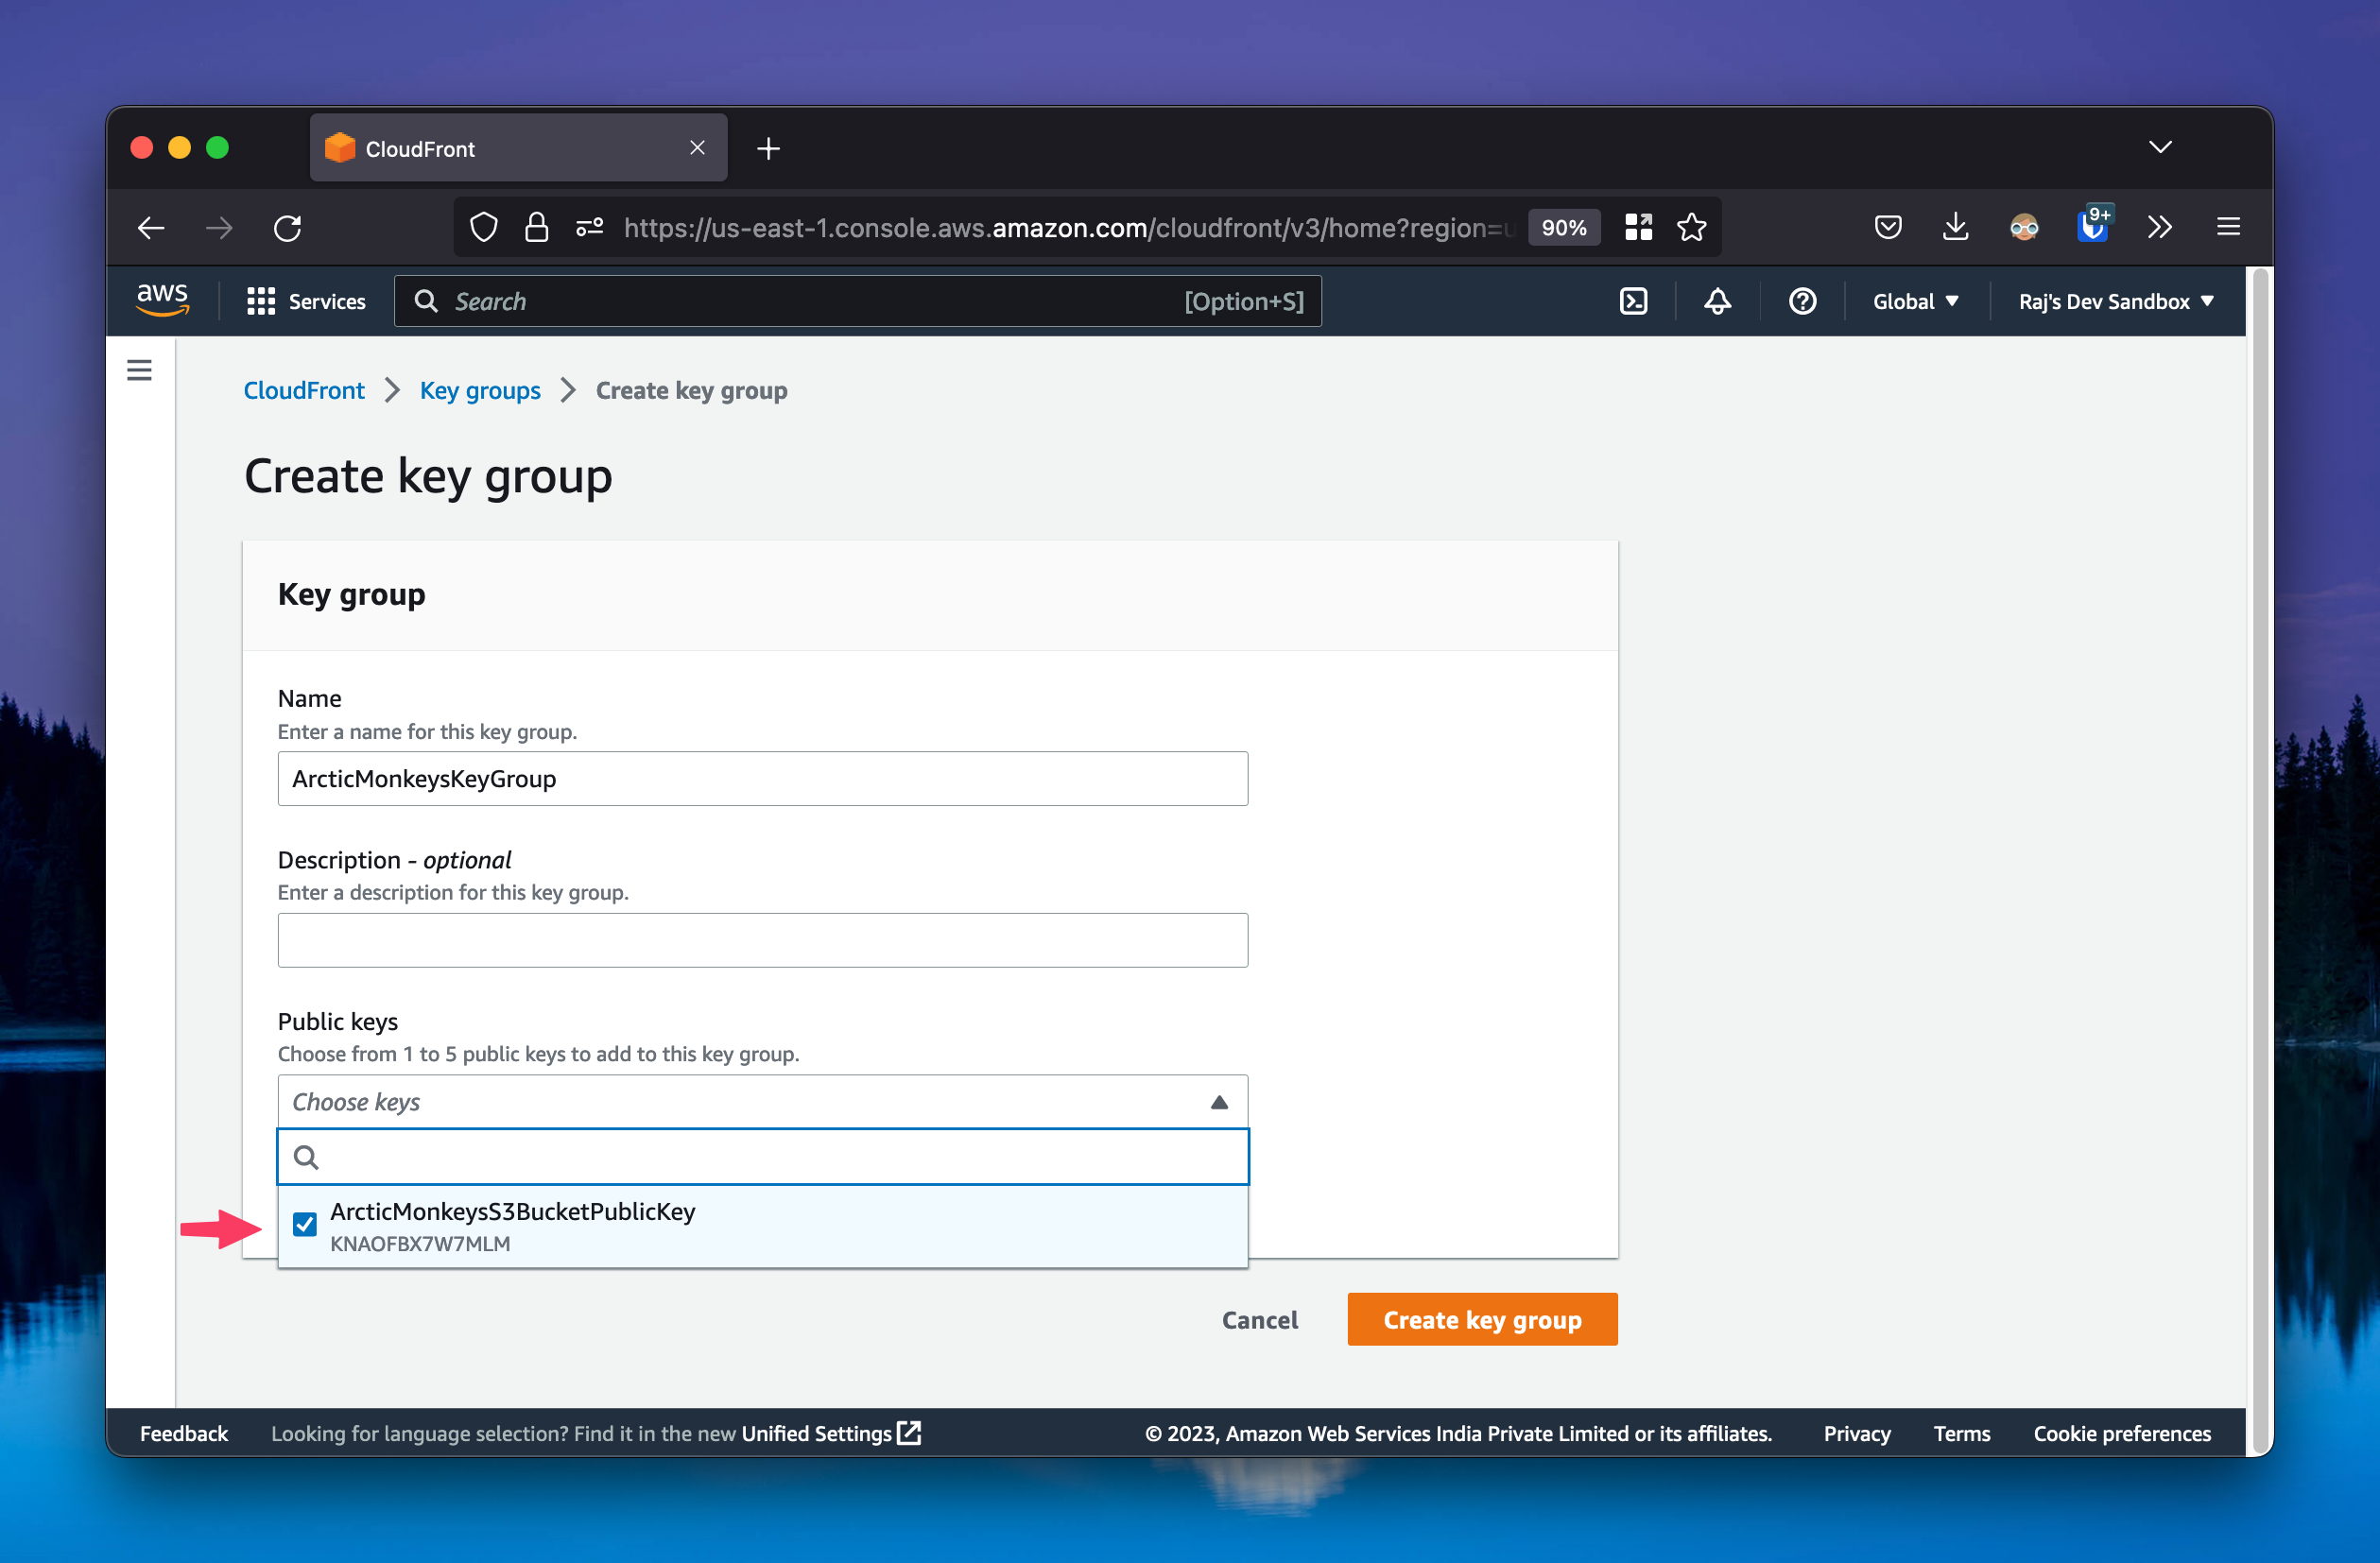The height and width of the screenshot is (1563, 2380).
Task: Open the Global region selector
Action: (x=1914, y=301)
